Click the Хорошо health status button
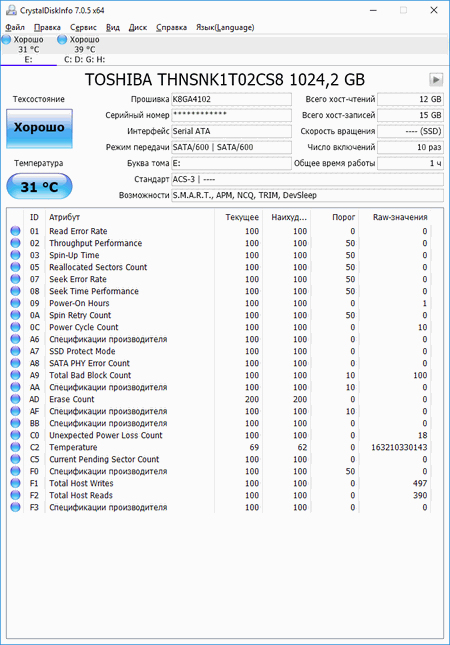 click(39, 128)
